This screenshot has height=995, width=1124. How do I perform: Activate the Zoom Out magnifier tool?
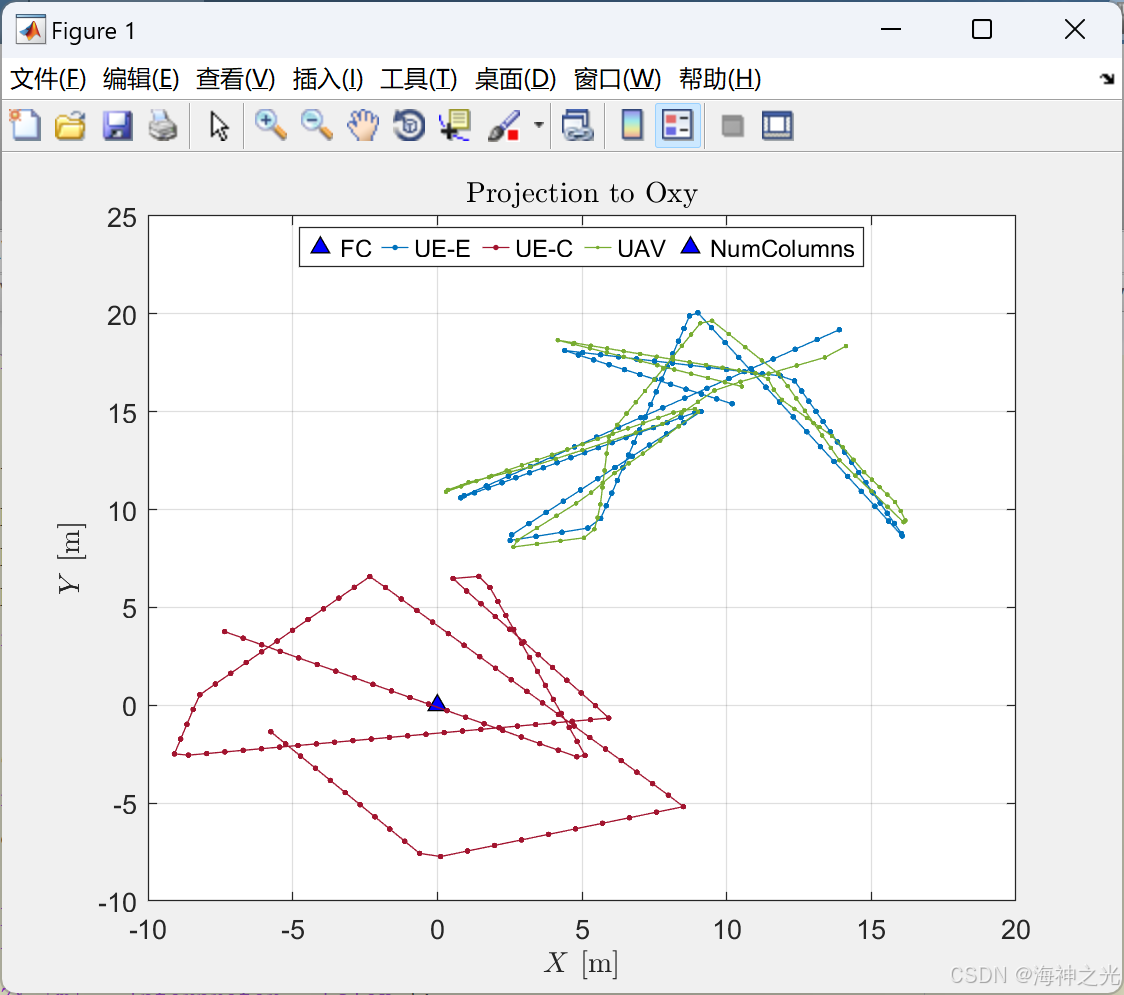(x=316, y=125)
